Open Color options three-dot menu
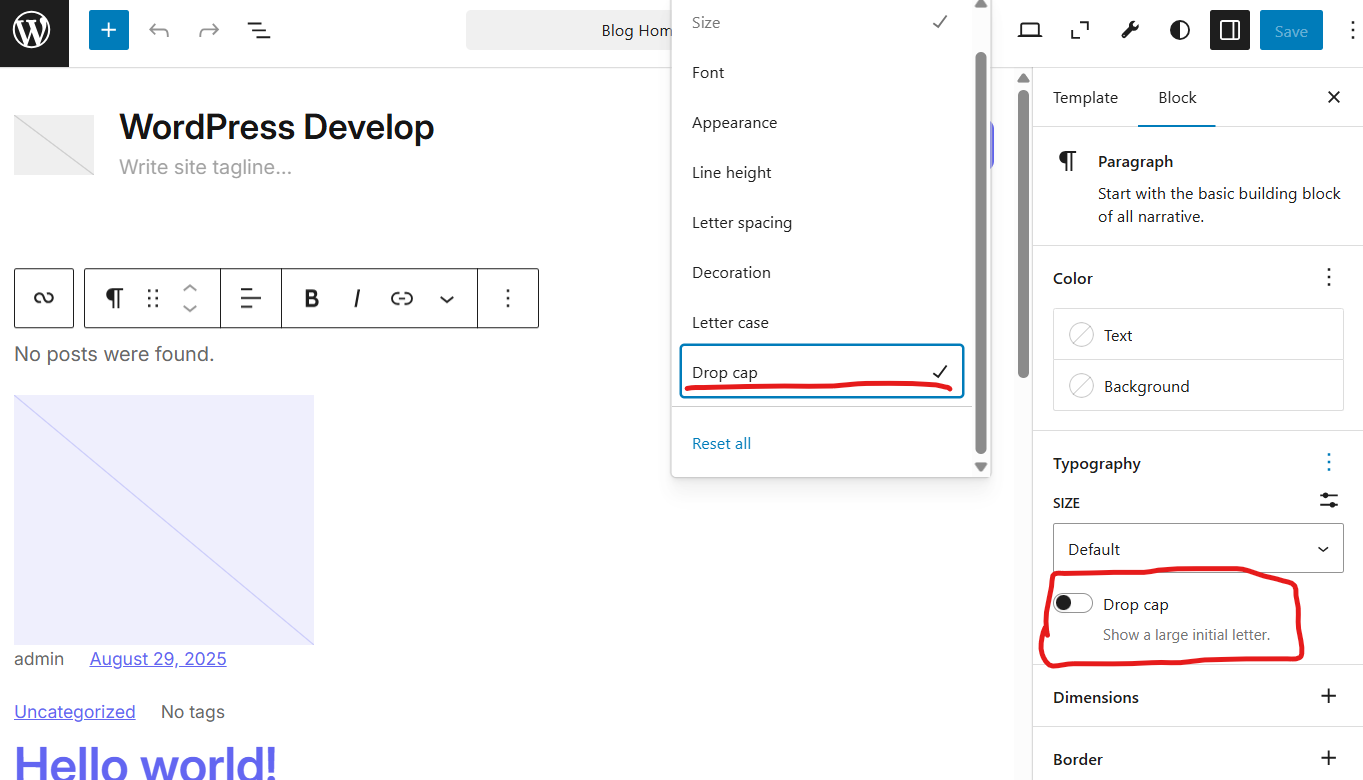The height and width of the screenshot is (780, 1363). [x=1329, y=277]
